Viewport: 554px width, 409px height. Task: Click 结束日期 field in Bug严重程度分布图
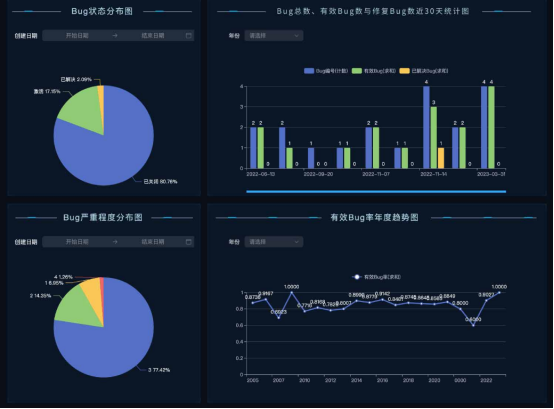tap(153, 242)
